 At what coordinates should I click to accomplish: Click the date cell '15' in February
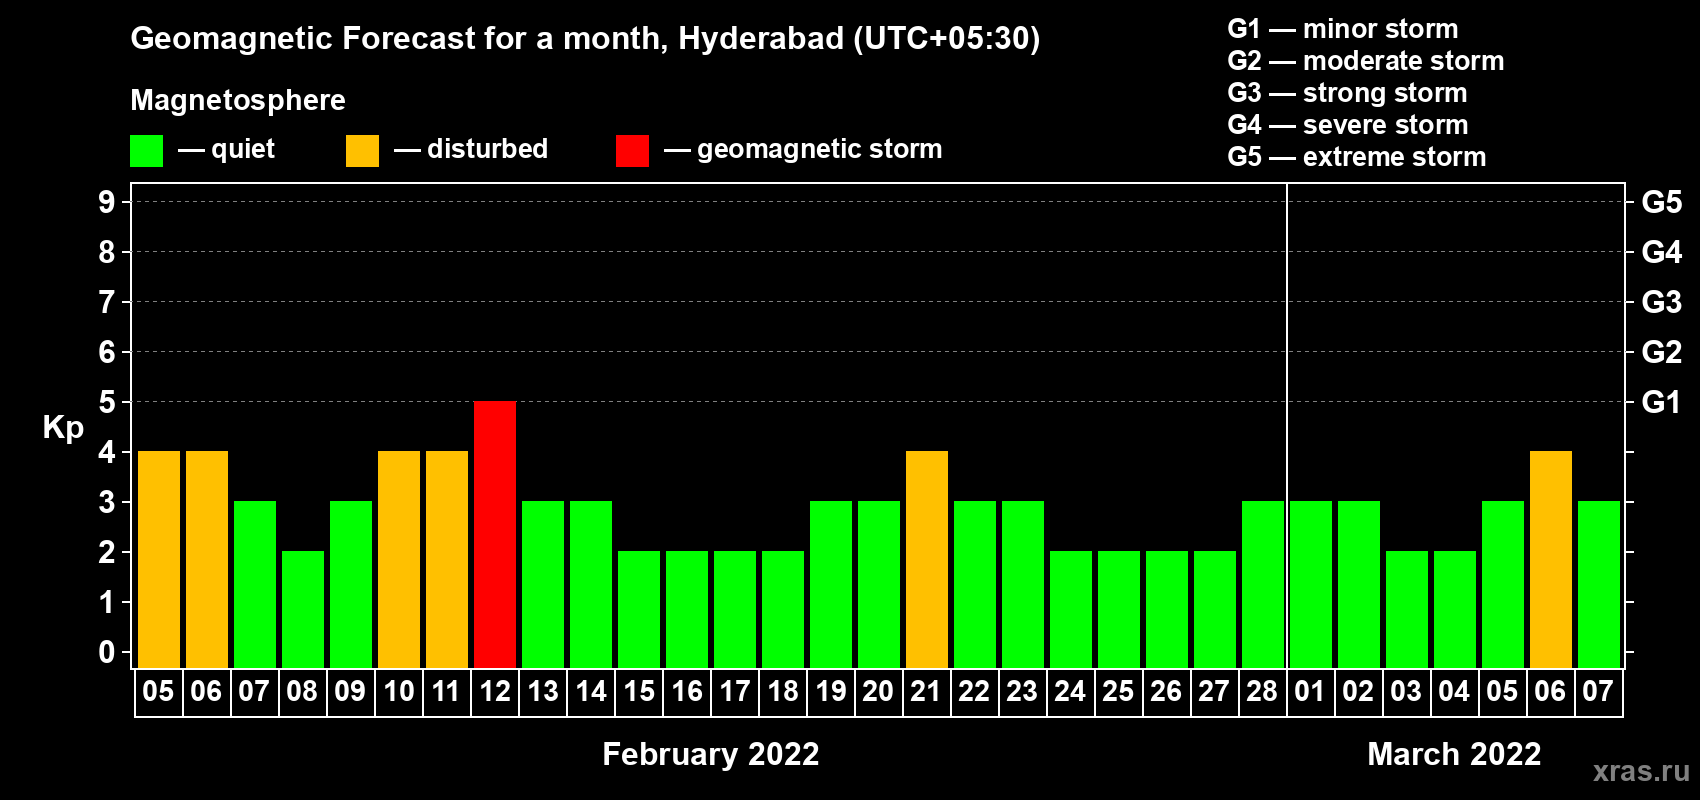tap(639, 692)
